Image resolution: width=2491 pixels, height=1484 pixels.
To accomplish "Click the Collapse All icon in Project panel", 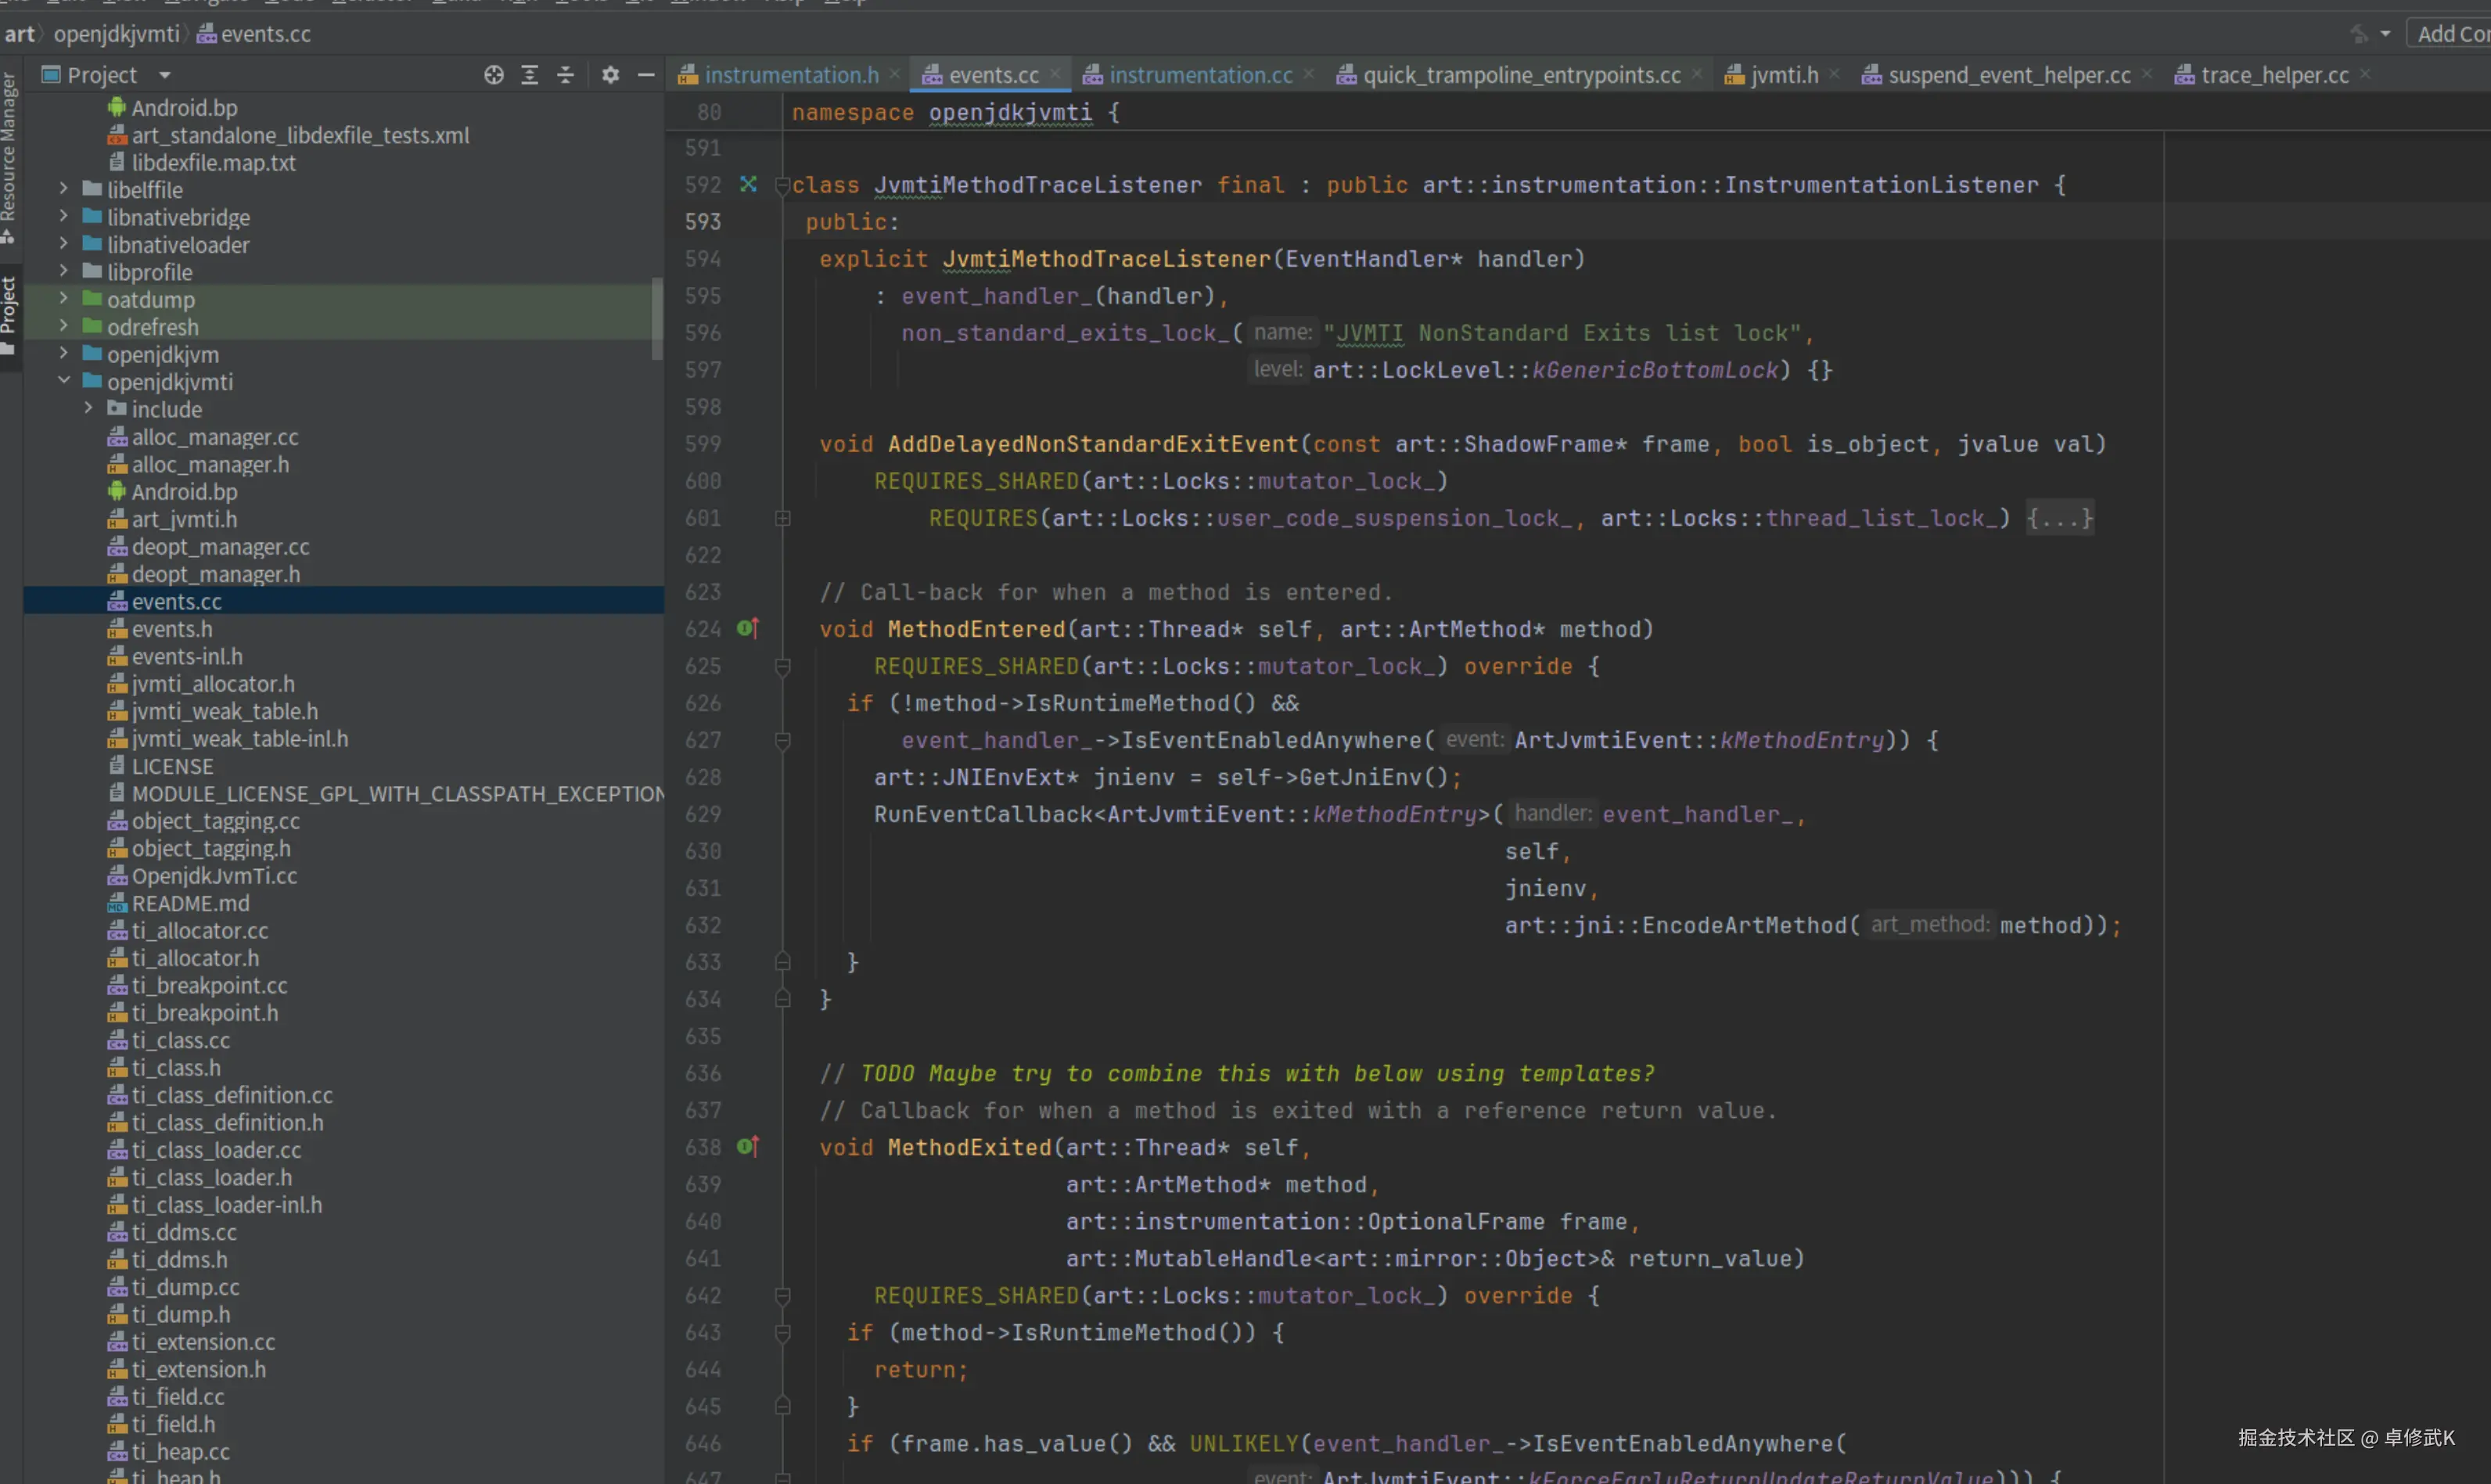I will [x=565, y=75].
